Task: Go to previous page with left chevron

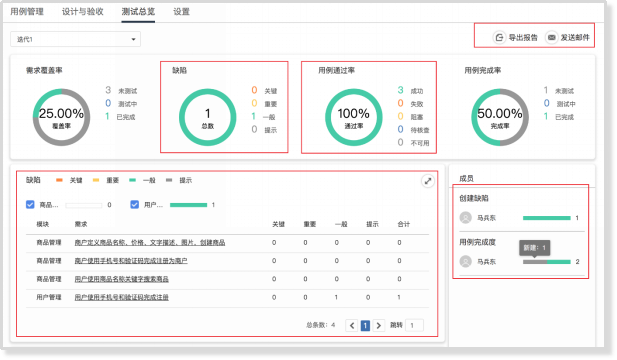Action: (352, 325)
